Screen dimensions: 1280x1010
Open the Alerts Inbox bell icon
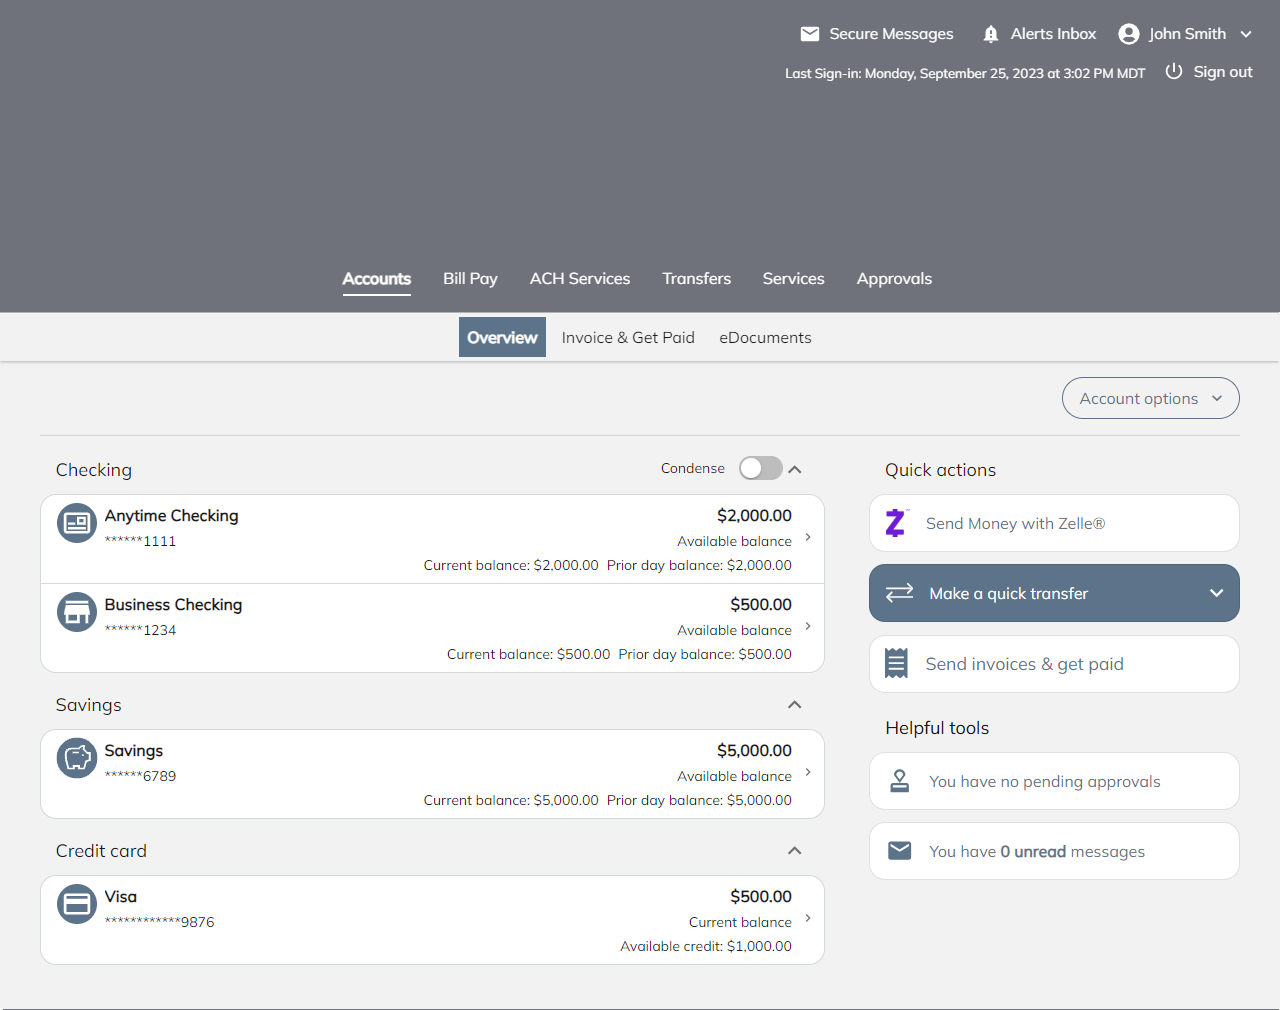click(990, 34)
